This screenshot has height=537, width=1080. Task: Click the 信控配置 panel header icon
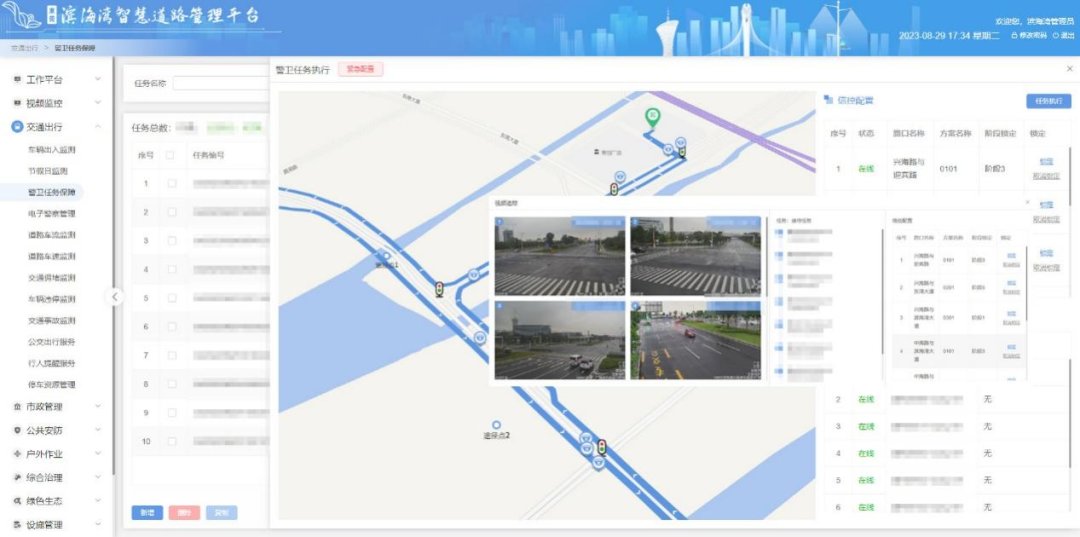(829, 101)
